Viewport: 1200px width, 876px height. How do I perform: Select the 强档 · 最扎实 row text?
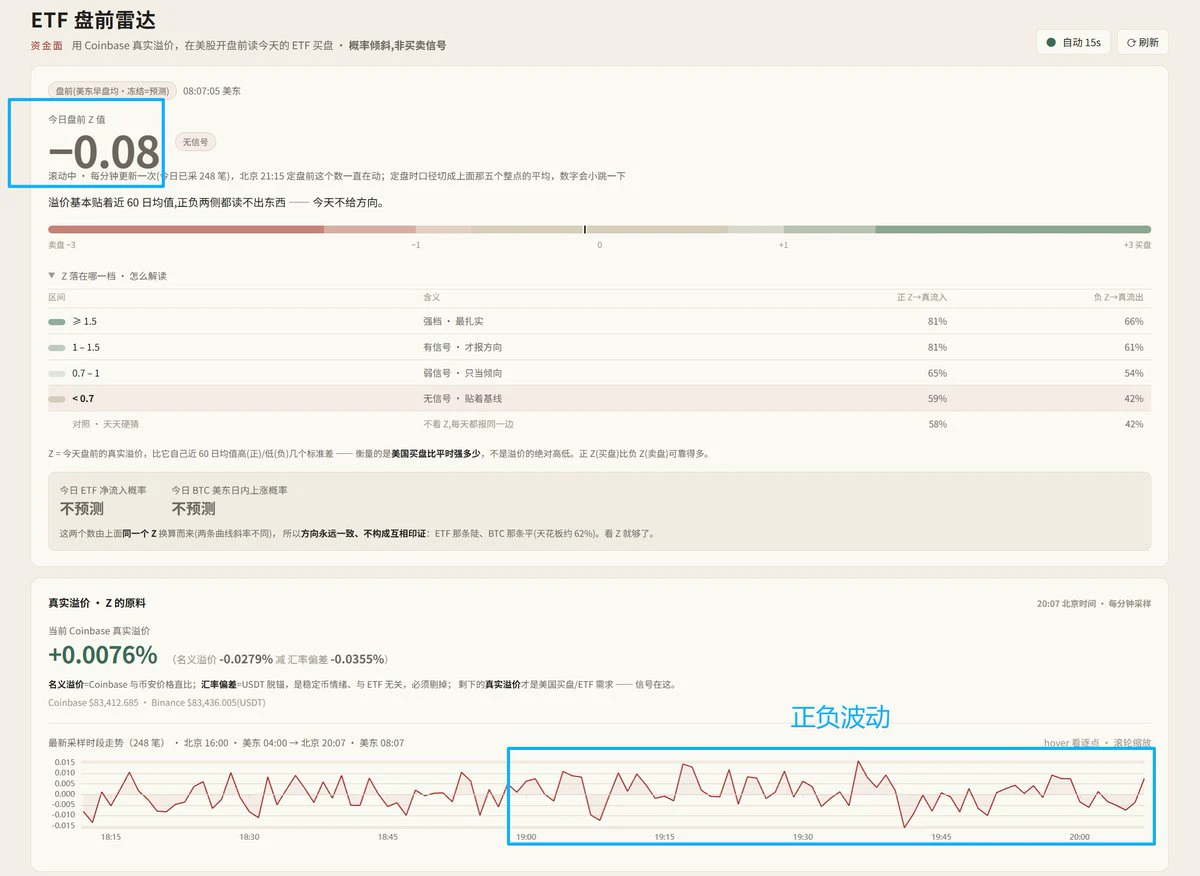453,322
